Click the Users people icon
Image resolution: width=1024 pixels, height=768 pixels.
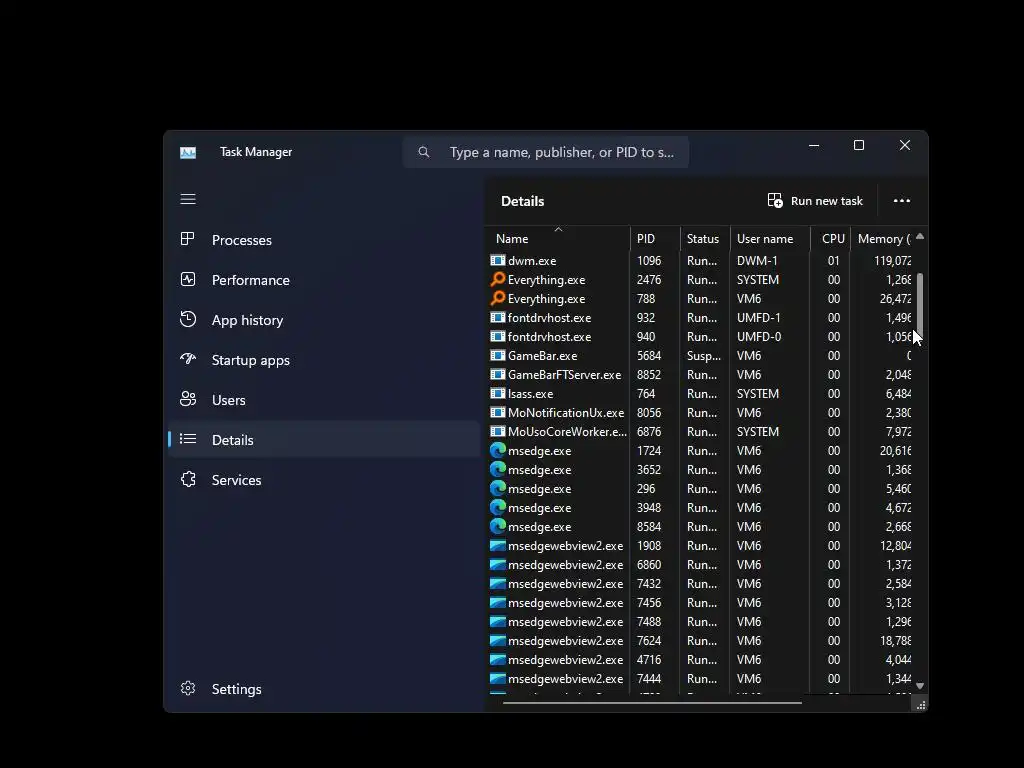[x=188, y=399]
